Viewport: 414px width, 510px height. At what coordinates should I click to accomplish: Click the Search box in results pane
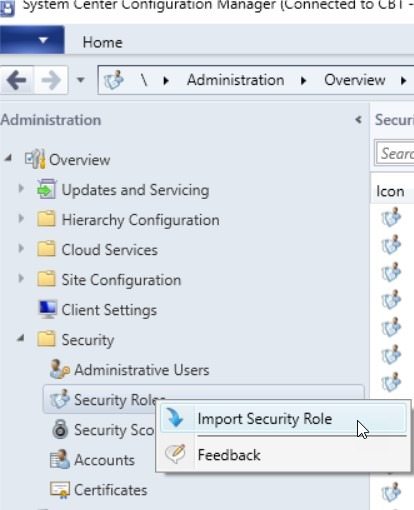coord(395,153)
